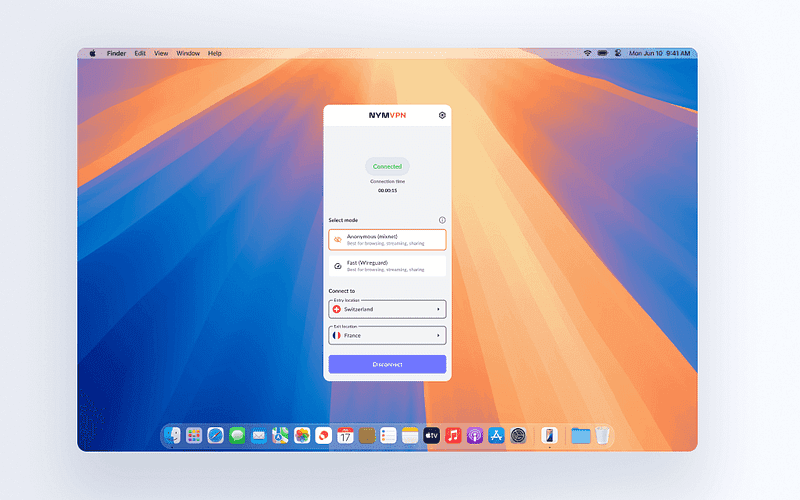Open the Finder menu in menu bar
800x500 pixels.
coord(116,53)
